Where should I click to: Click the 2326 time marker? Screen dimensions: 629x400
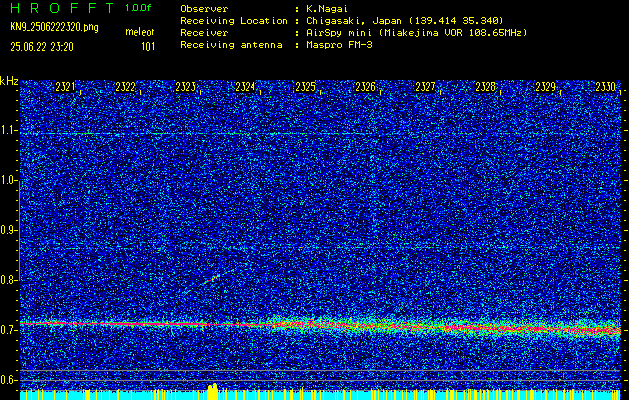[x=365, y=87]
